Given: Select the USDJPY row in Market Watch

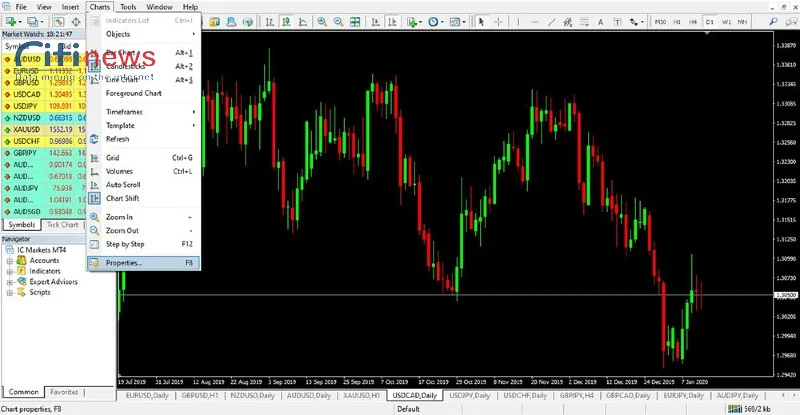Looking at the screenshot, I should pyautogui.click(x=44, y=106).
